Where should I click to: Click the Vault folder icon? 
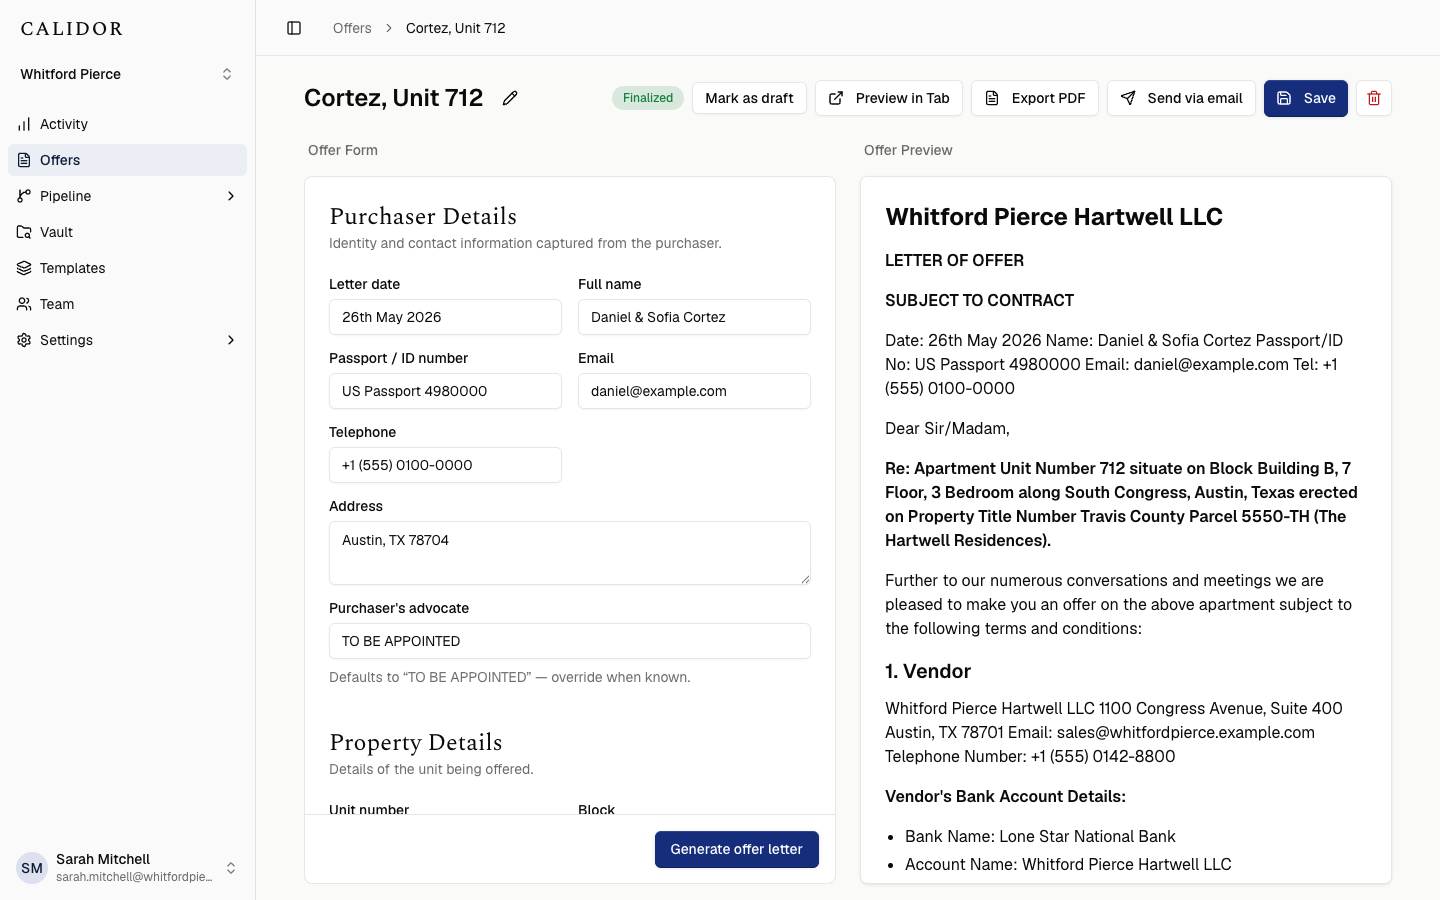tap(24, 232)
